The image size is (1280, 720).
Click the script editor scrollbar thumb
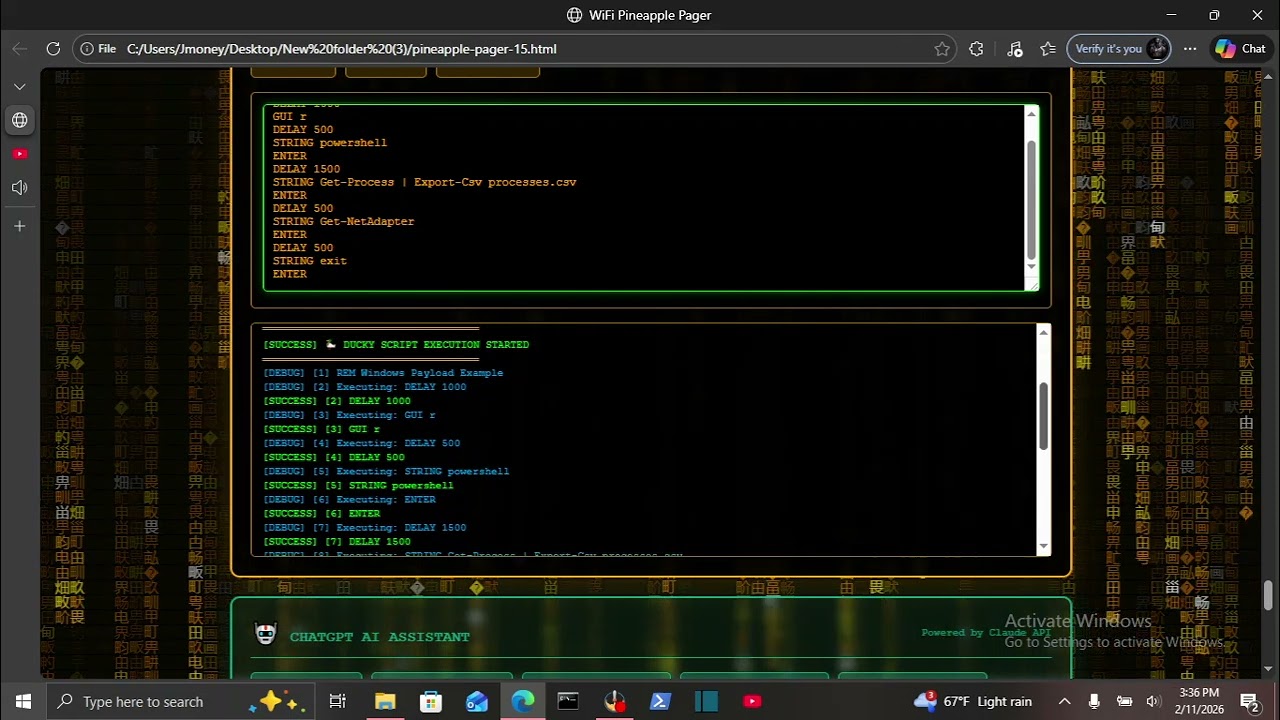click(x=1032, y=199)
